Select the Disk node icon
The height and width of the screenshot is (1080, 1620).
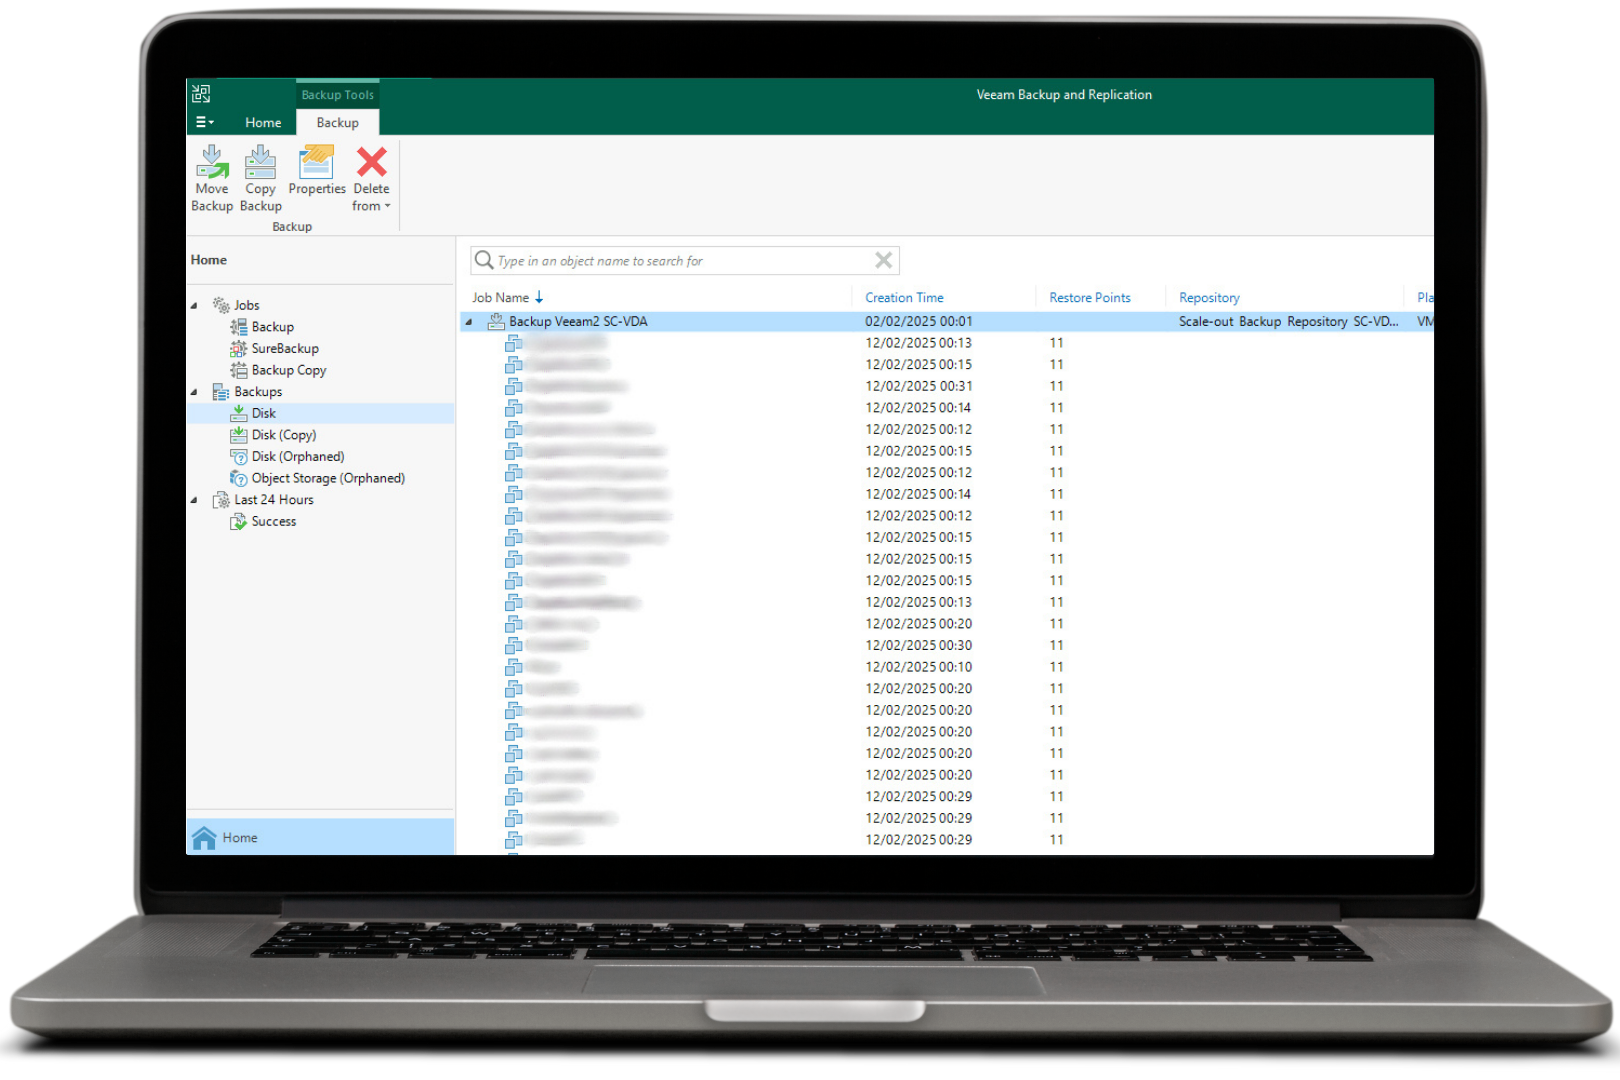(x=239, y=413)
